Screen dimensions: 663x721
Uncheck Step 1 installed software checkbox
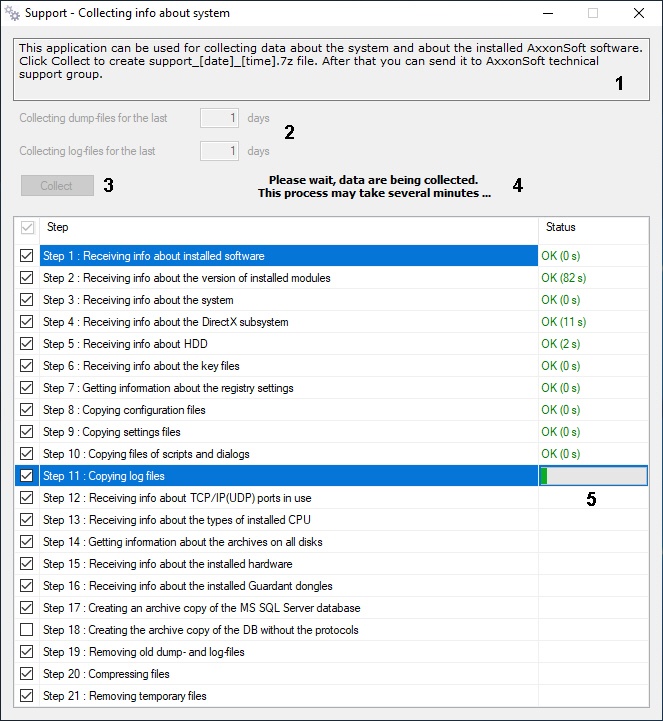coord(27,256)
